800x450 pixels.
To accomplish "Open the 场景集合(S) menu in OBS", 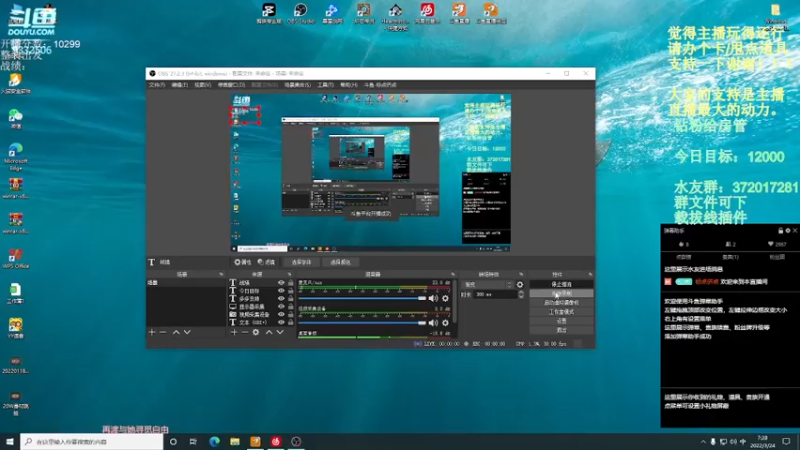I will point(297,85).
